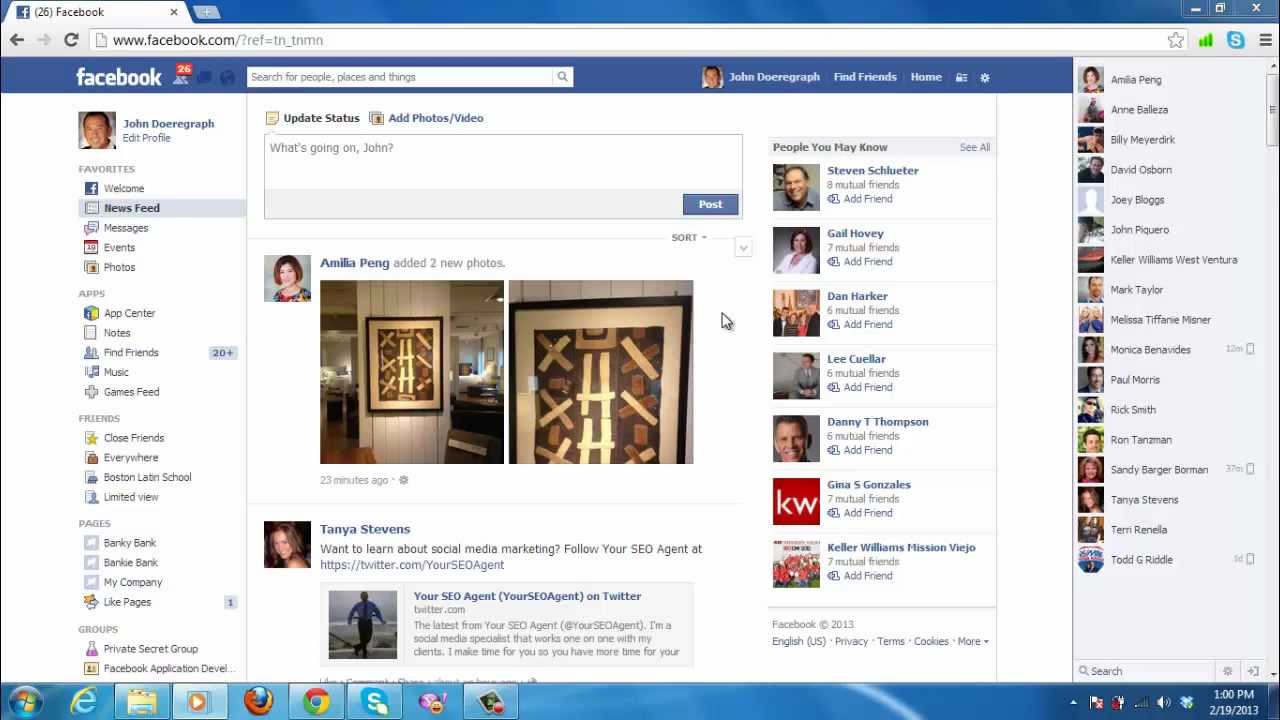Viewport: 1280px width, 720px height.
Task: Open Keller Williams Mission Viejo suggestion
Action: (x=901, y=548)
